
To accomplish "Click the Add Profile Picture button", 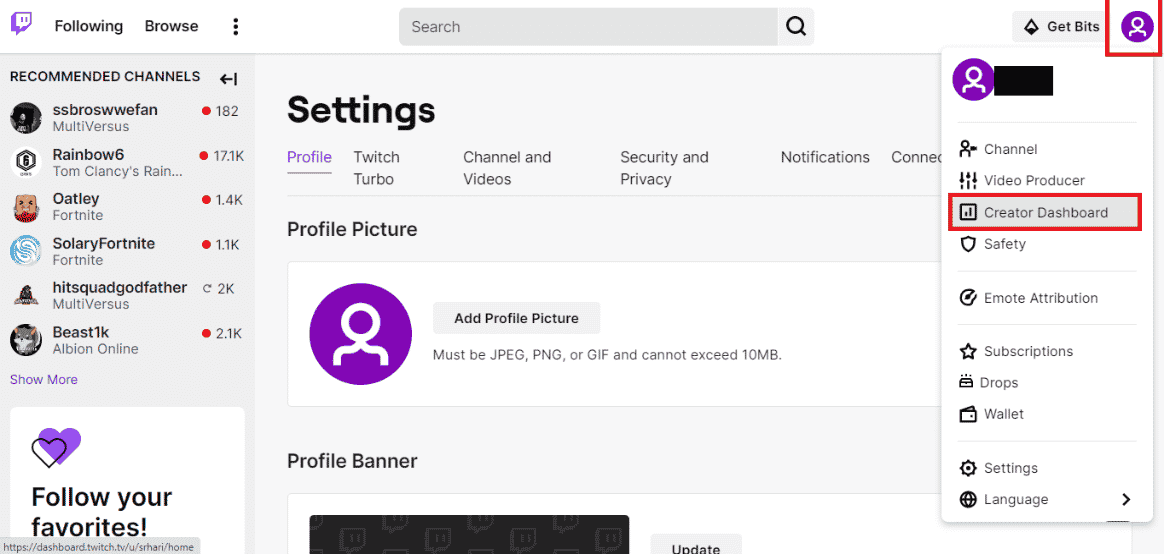I will pos(517,318).
